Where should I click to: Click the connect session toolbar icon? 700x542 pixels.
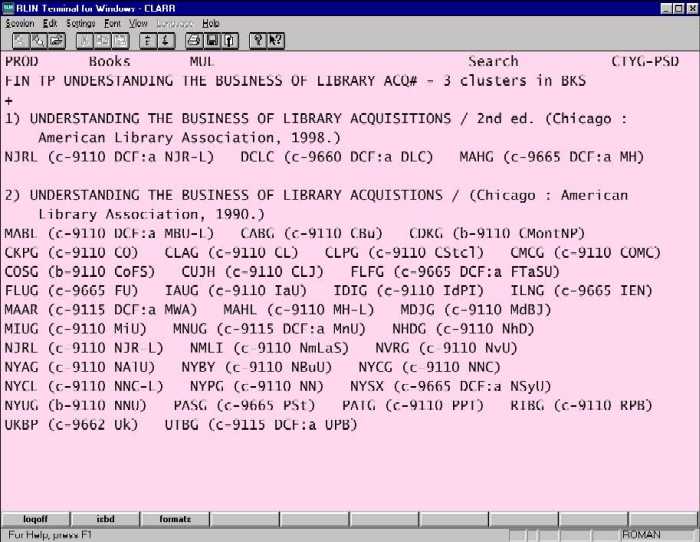[21, 41]
